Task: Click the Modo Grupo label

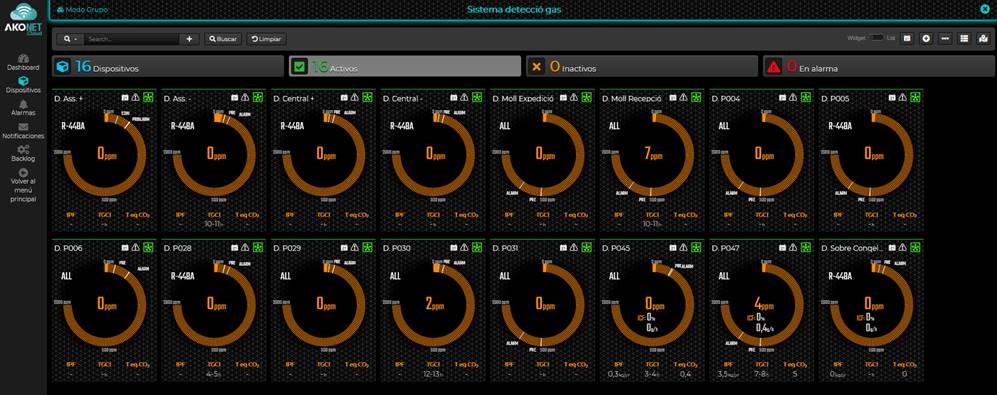Action: coord(82,10)
